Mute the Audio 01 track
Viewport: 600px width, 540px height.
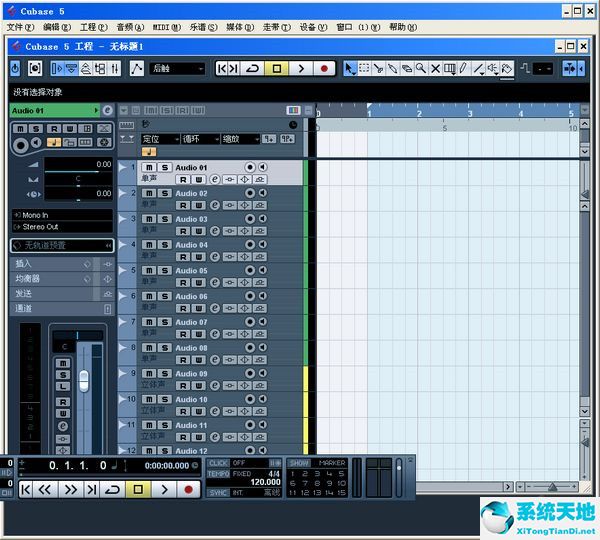tap(149, 168)
